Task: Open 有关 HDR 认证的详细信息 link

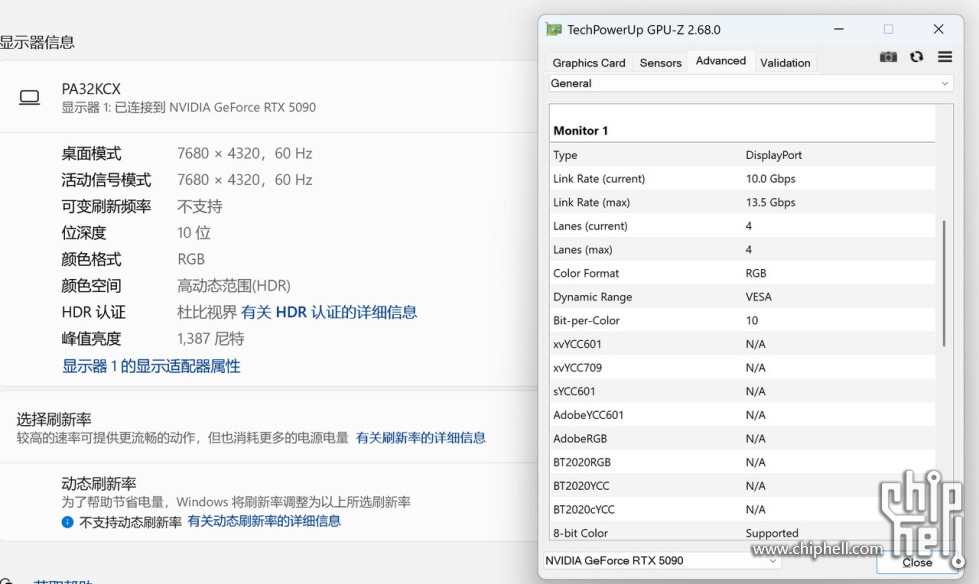Action: [x=329, y=312]
